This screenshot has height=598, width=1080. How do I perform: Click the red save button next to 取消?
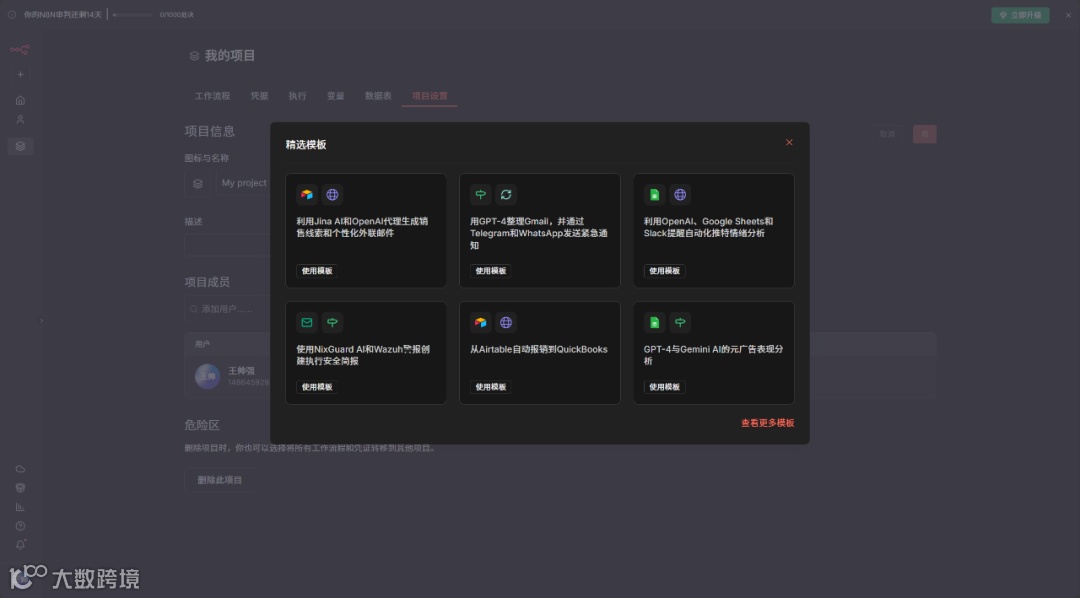pos(924,134)
